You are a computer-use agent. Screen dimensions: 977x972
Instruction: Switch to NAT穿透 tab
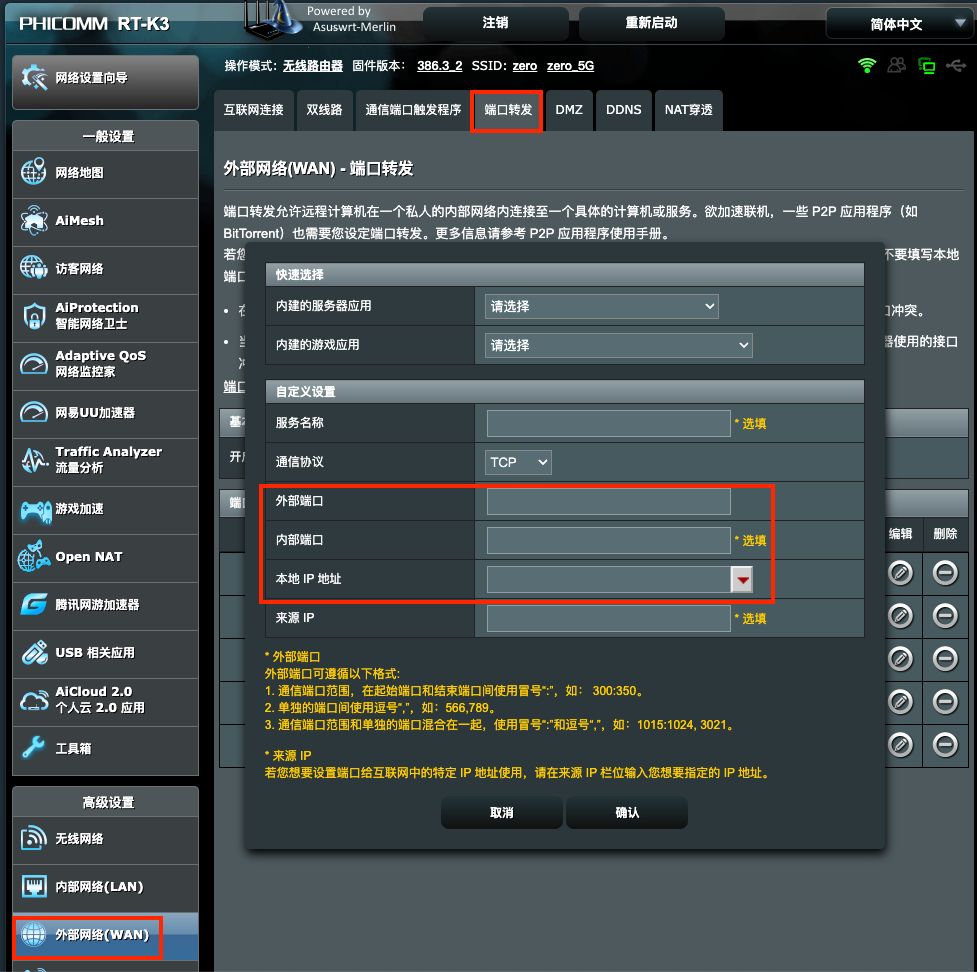[x=689, y=110]
